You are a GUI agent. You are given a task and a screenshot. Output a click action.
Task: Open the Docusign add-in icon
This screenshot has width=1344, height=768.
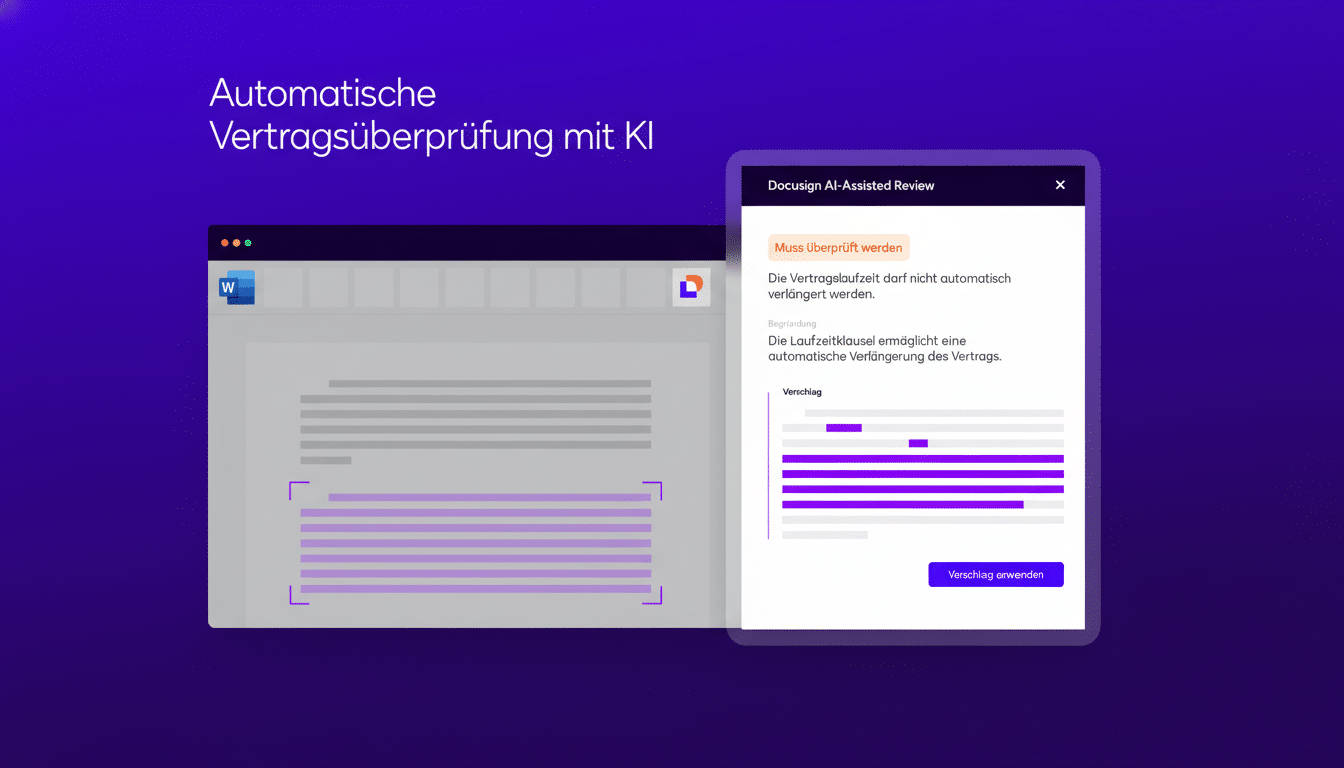[690, 287]
